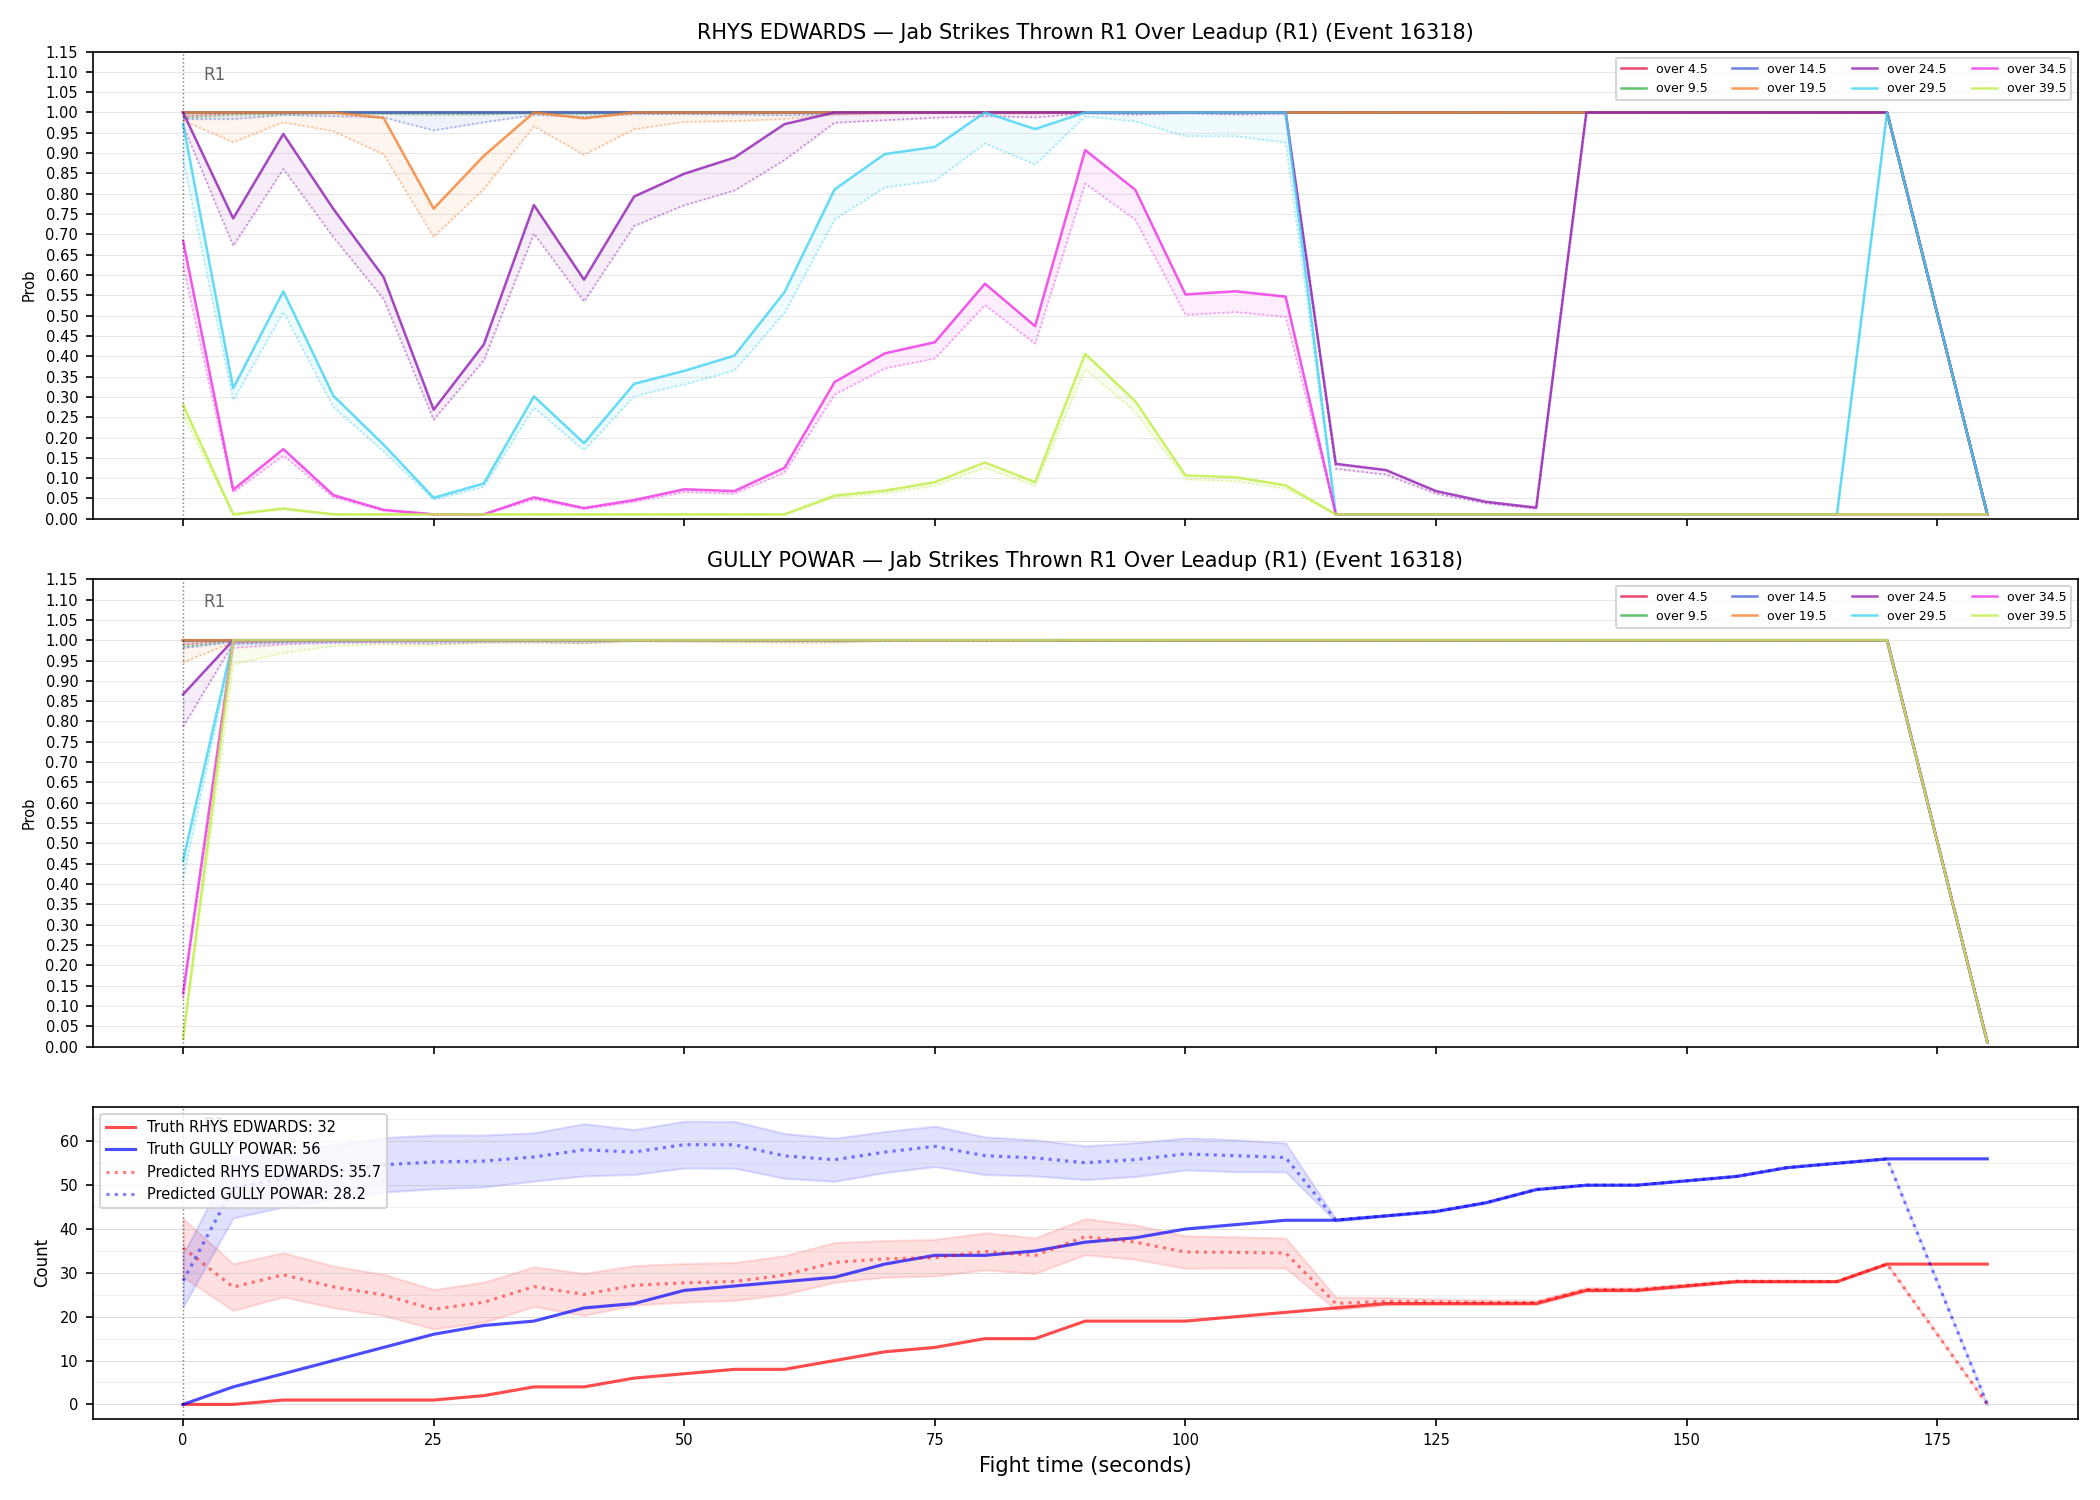Click the R1 round label in Gully Powar chart
Screen dimensions: 2100x1500
[214, 601]
